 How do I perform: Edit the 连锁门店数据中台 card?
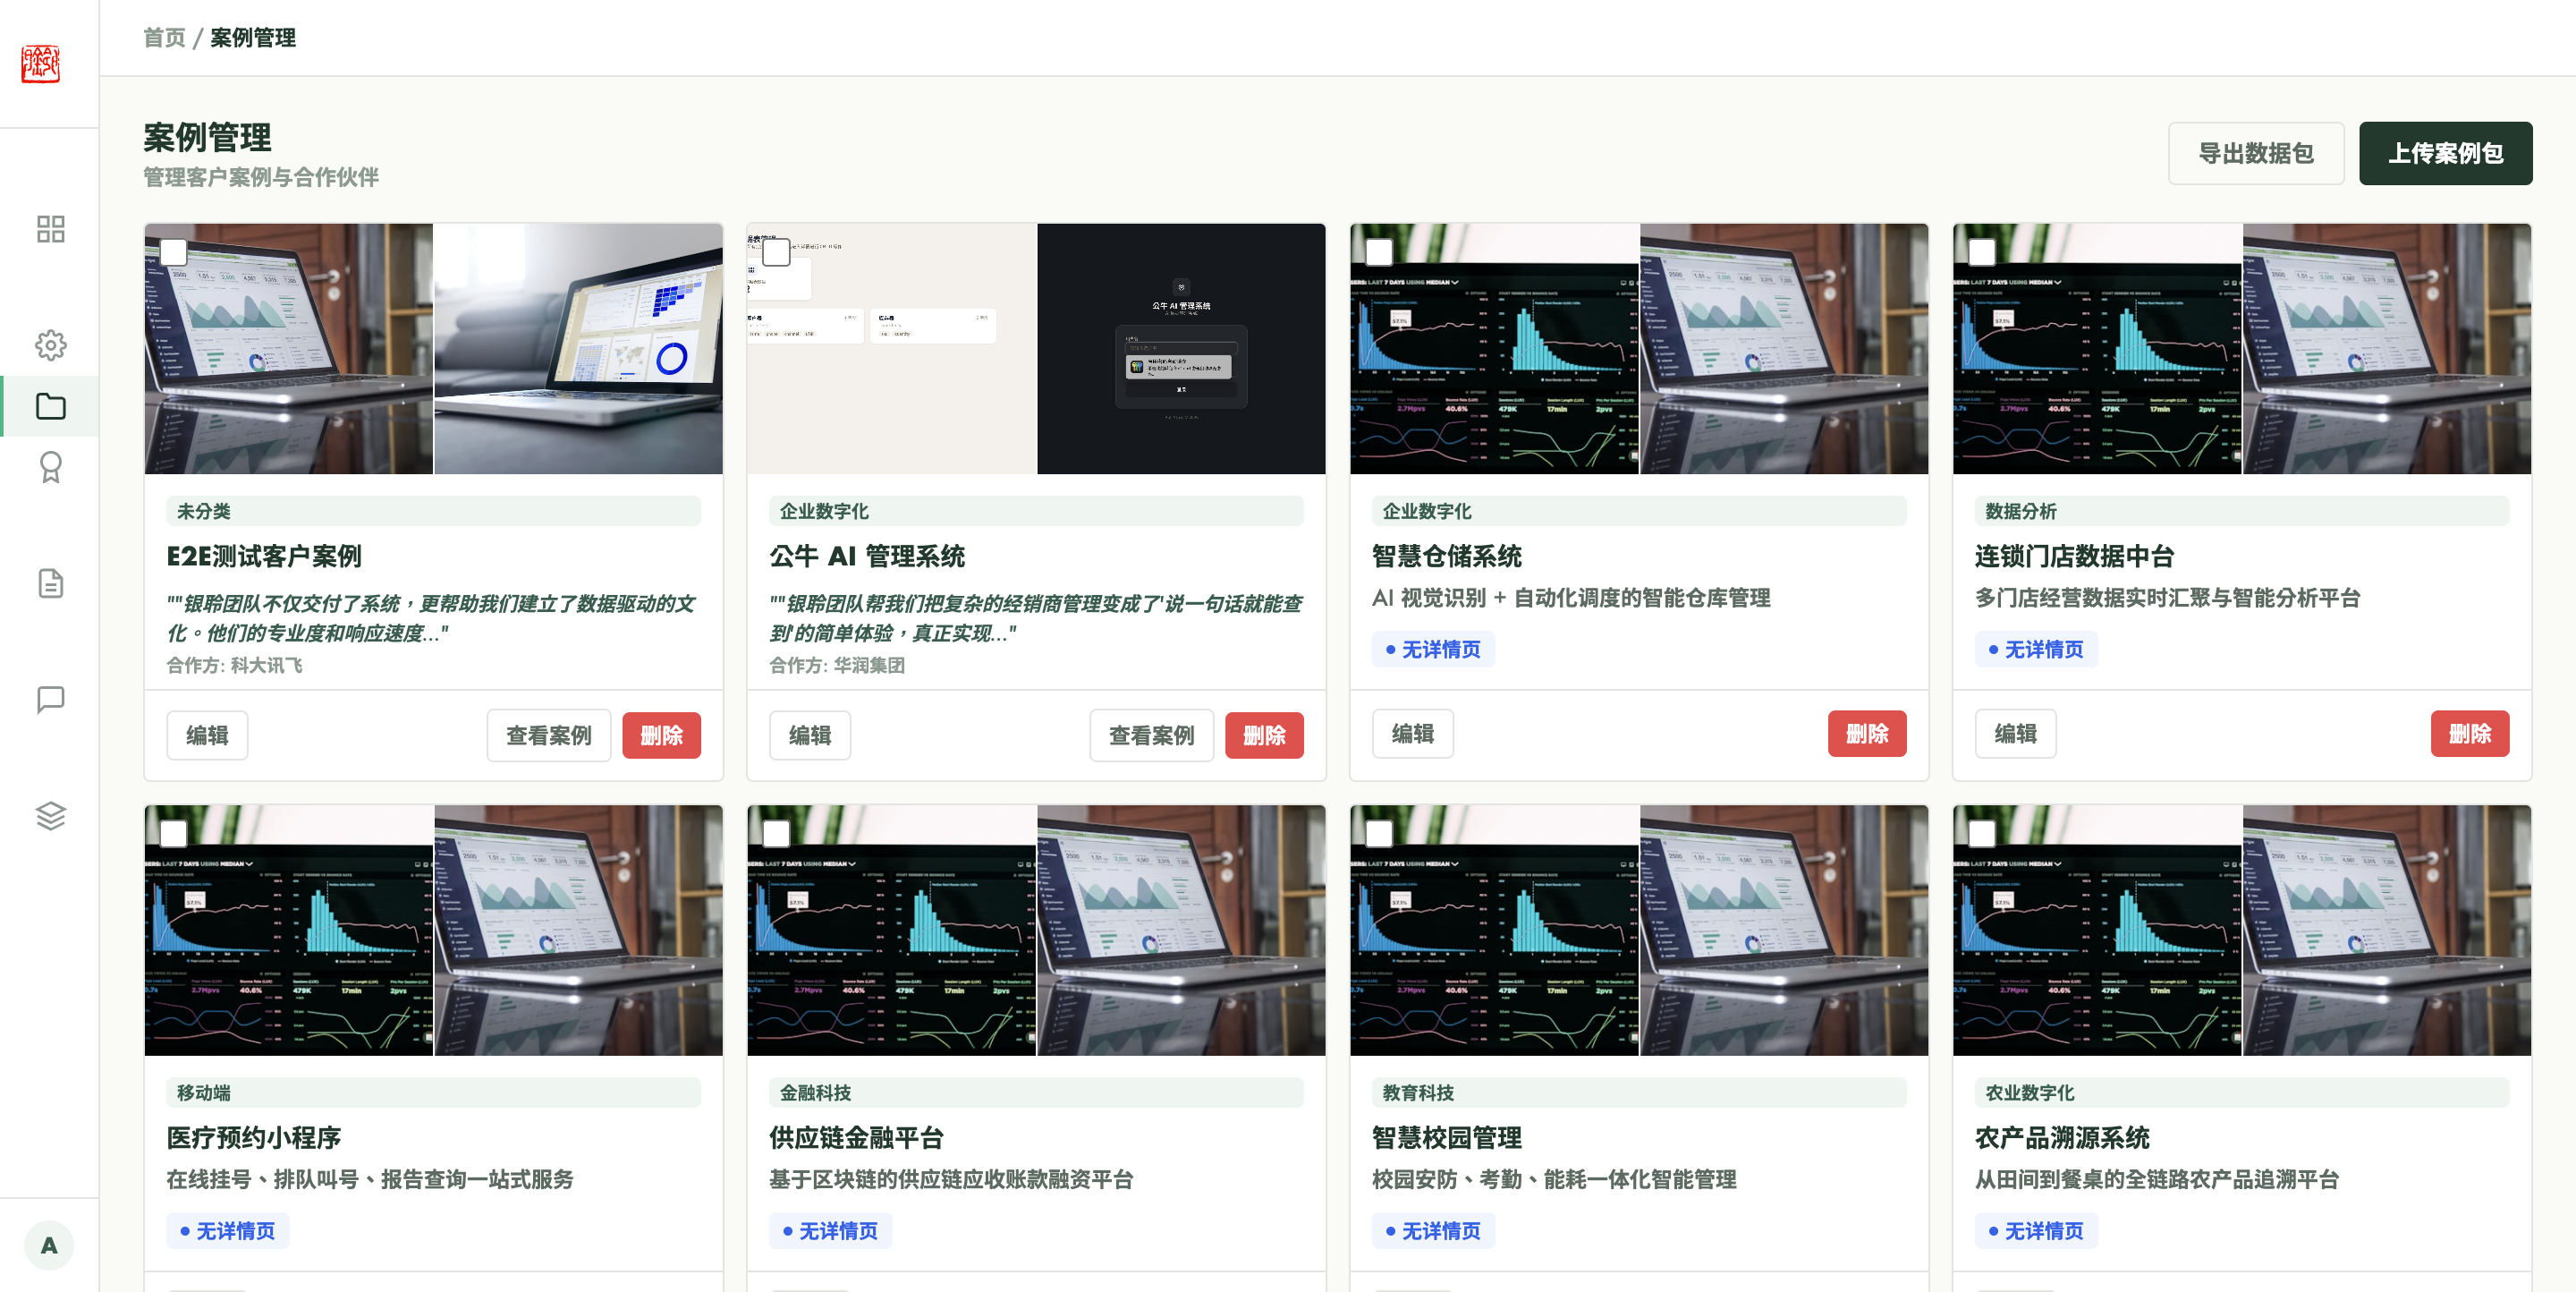point(2016,733)
